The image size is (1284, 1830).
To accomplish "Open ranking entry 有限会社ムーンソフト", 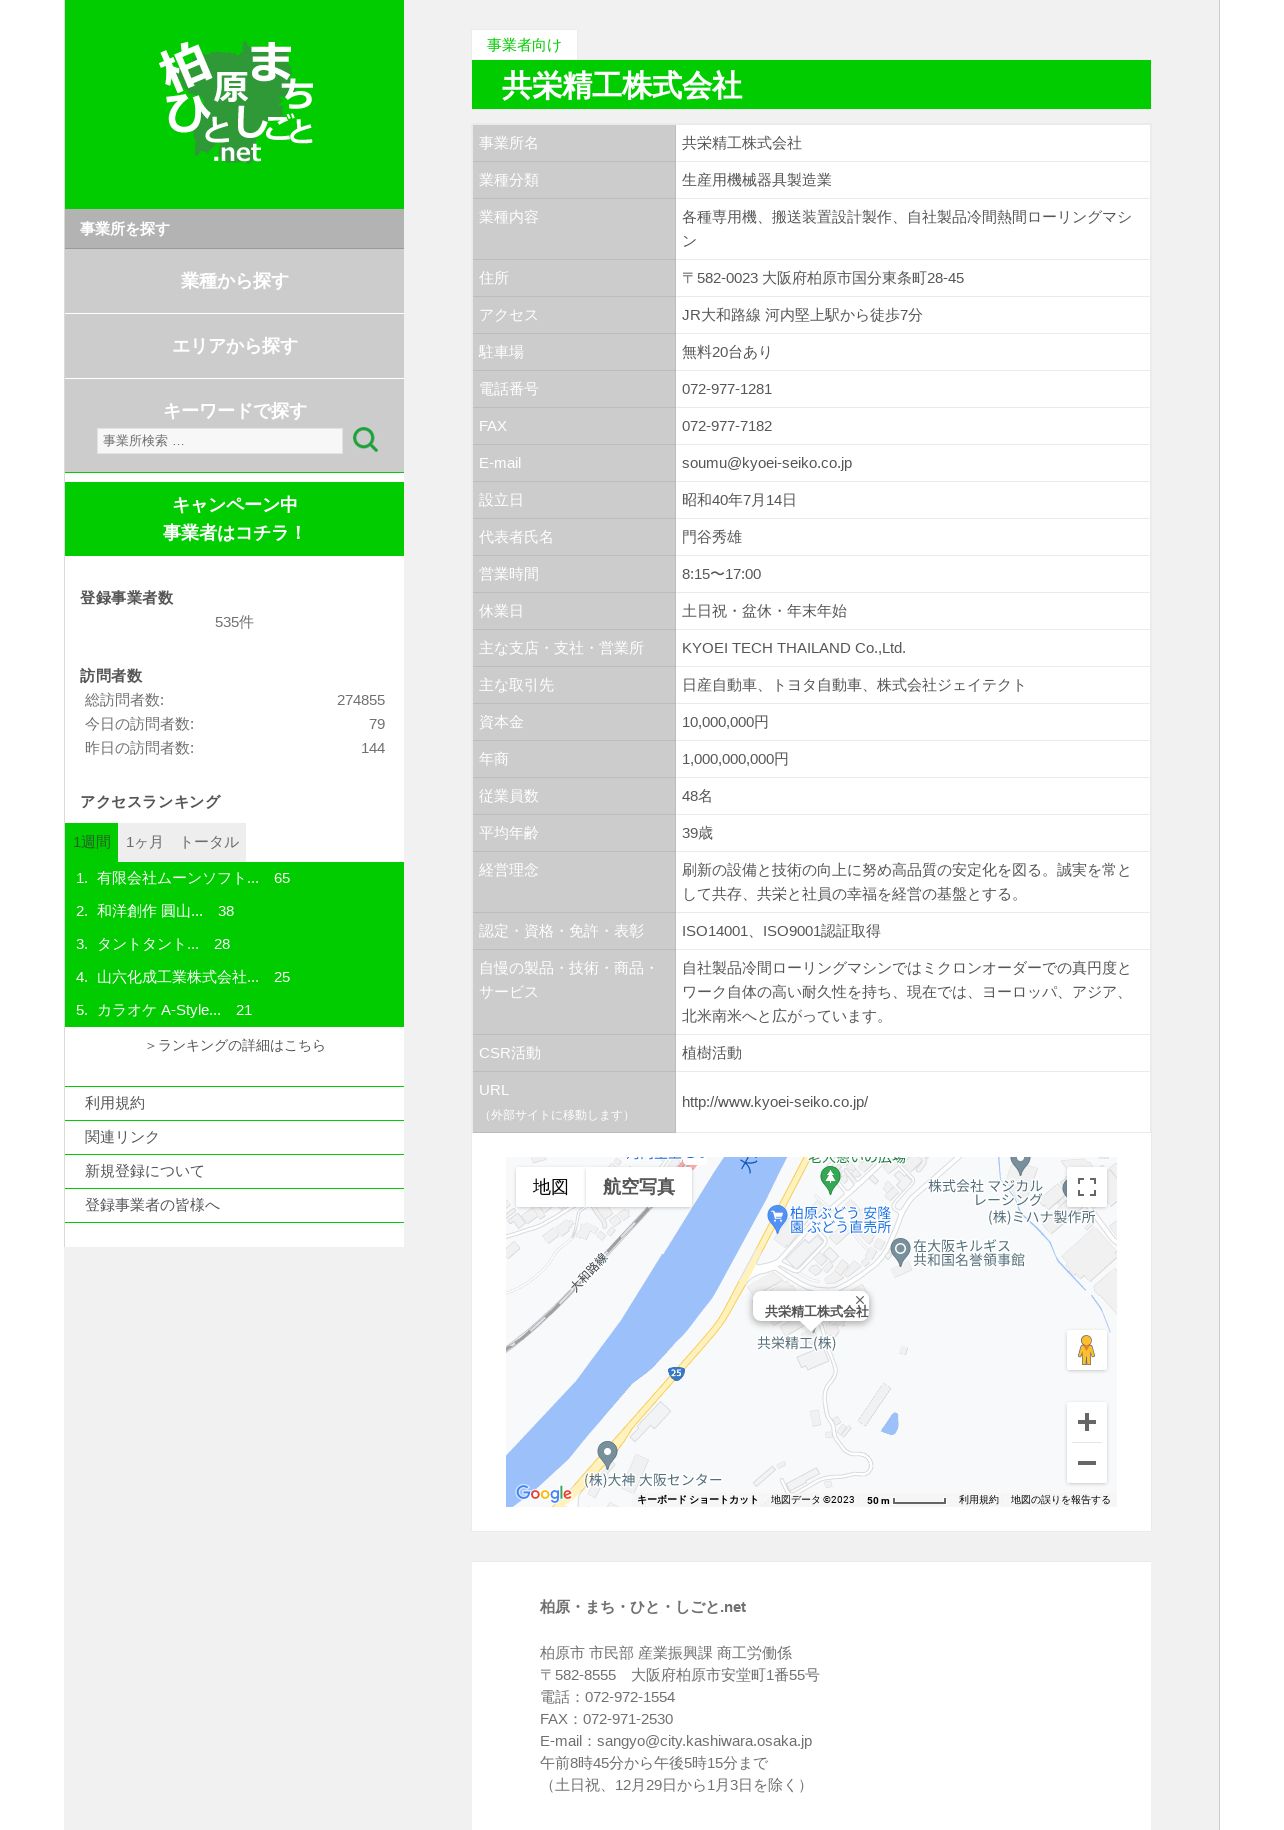I will (x=178, y=878).
